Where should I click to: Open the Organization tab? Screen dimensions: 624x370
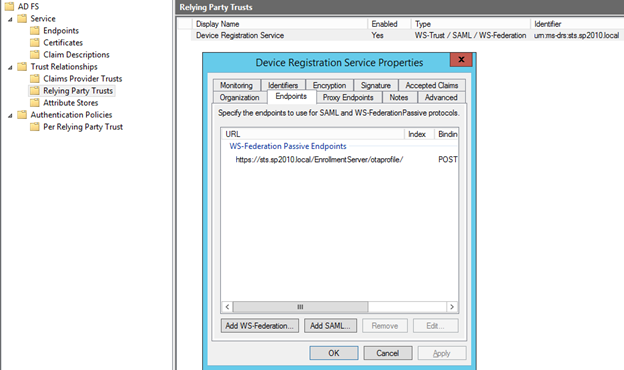point(239,97)
